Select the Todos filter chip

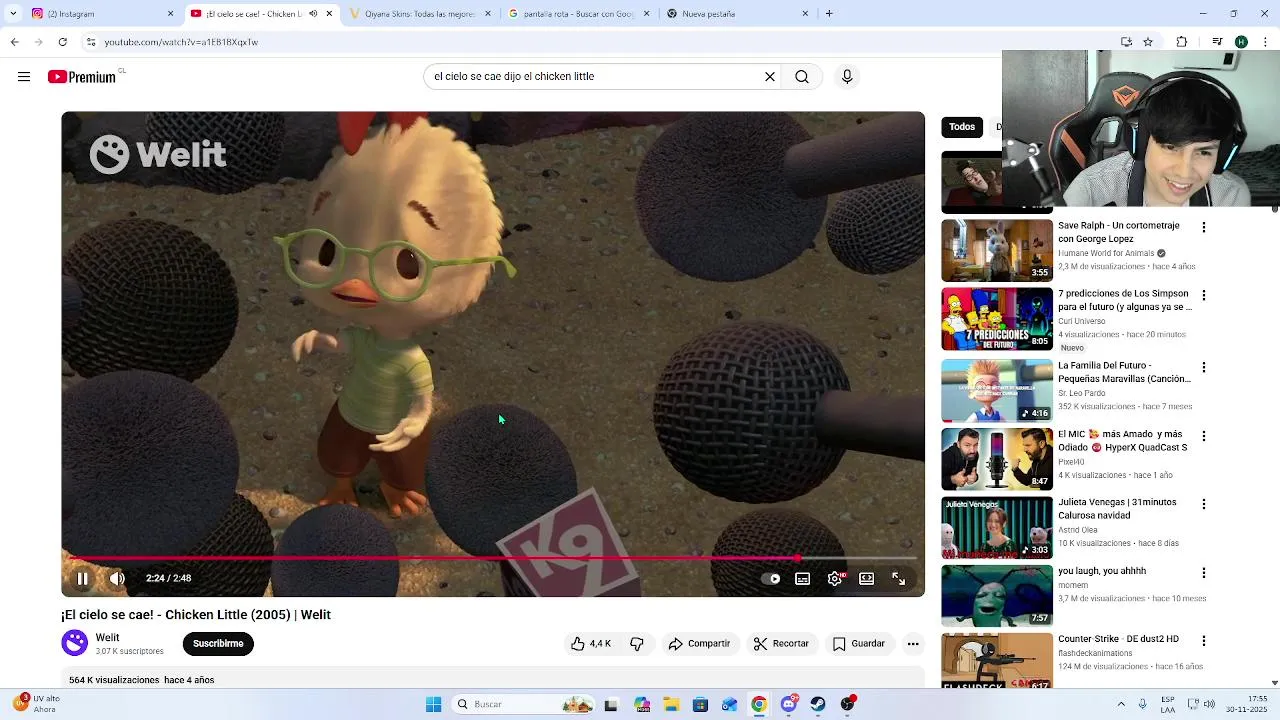[962, 127]
